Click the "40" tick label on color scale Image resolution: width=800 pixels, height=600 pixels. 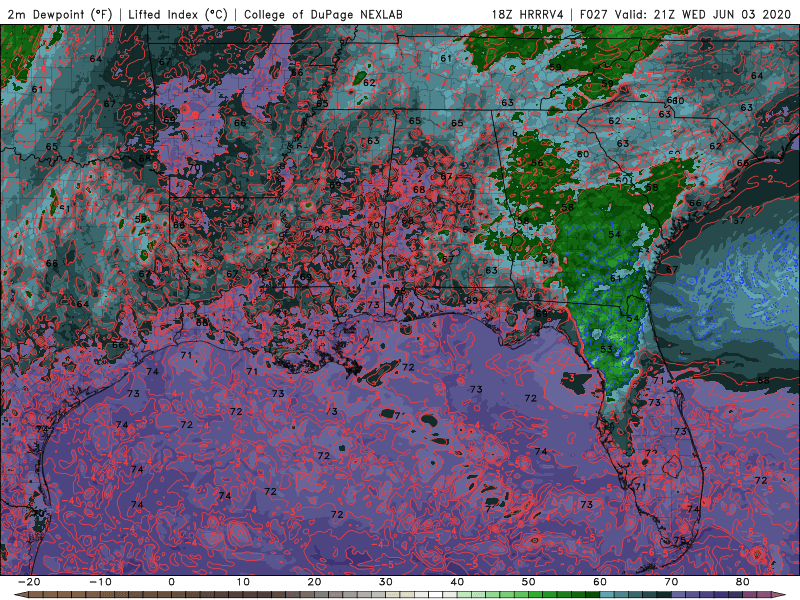457,582
